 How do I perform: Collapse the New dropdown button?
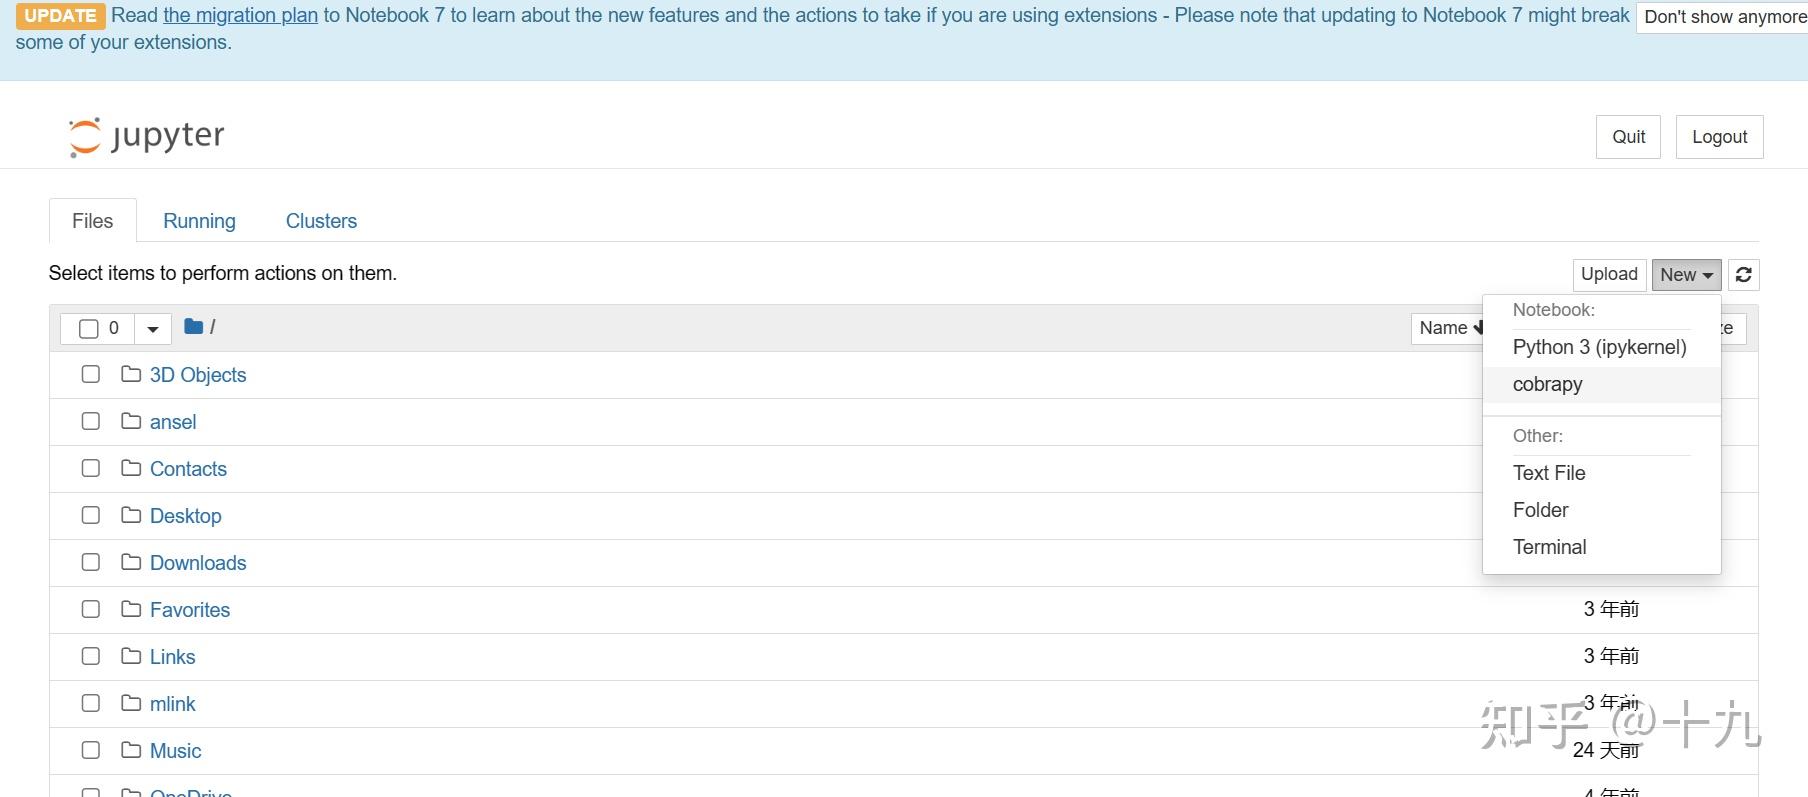point(1686,275)
